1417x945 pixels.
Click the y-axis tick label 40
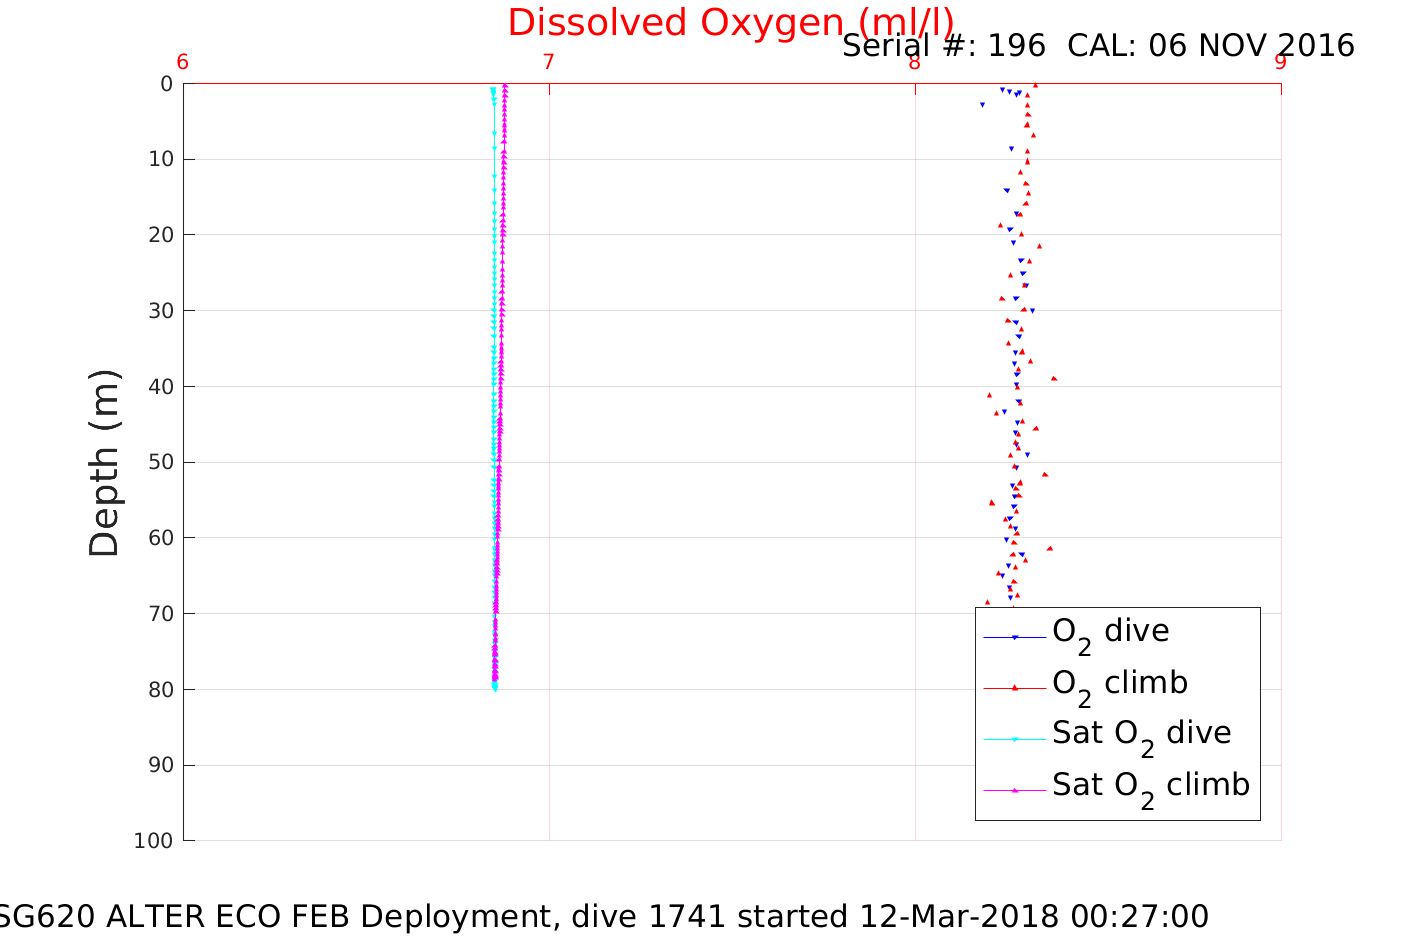(x=160, y=386)
